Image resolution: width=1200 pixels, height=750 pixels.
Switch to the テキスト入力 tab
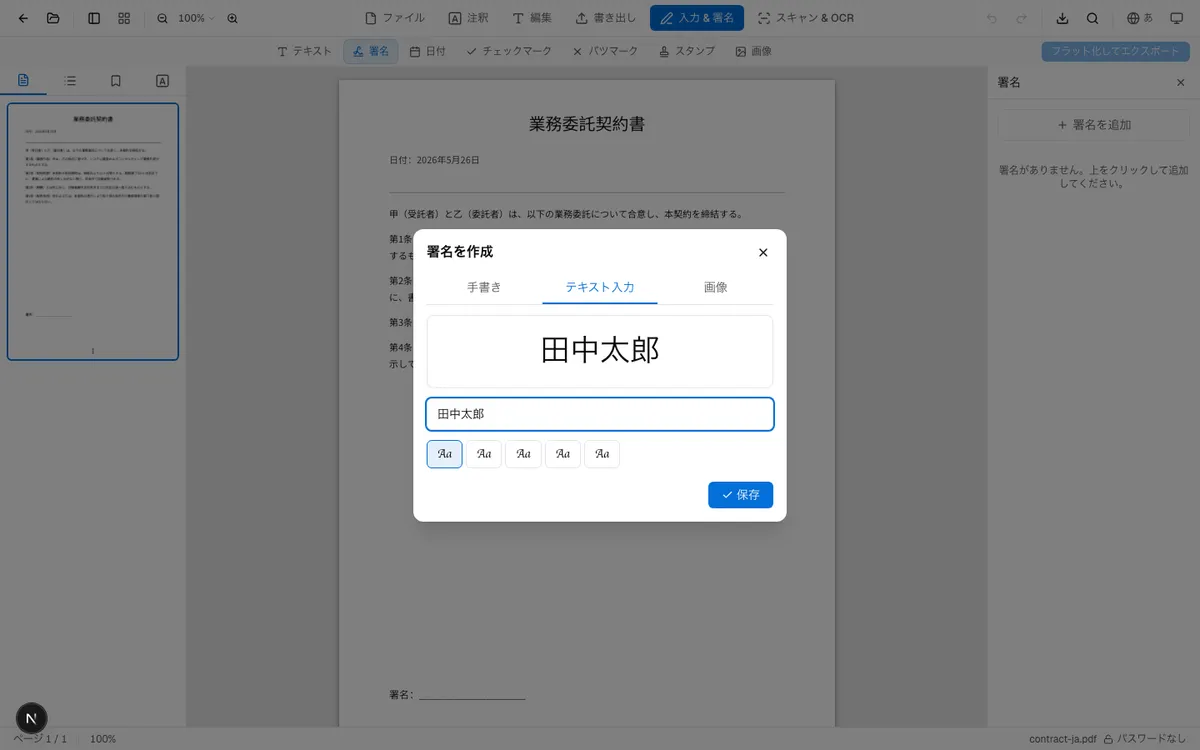point(600,287)
